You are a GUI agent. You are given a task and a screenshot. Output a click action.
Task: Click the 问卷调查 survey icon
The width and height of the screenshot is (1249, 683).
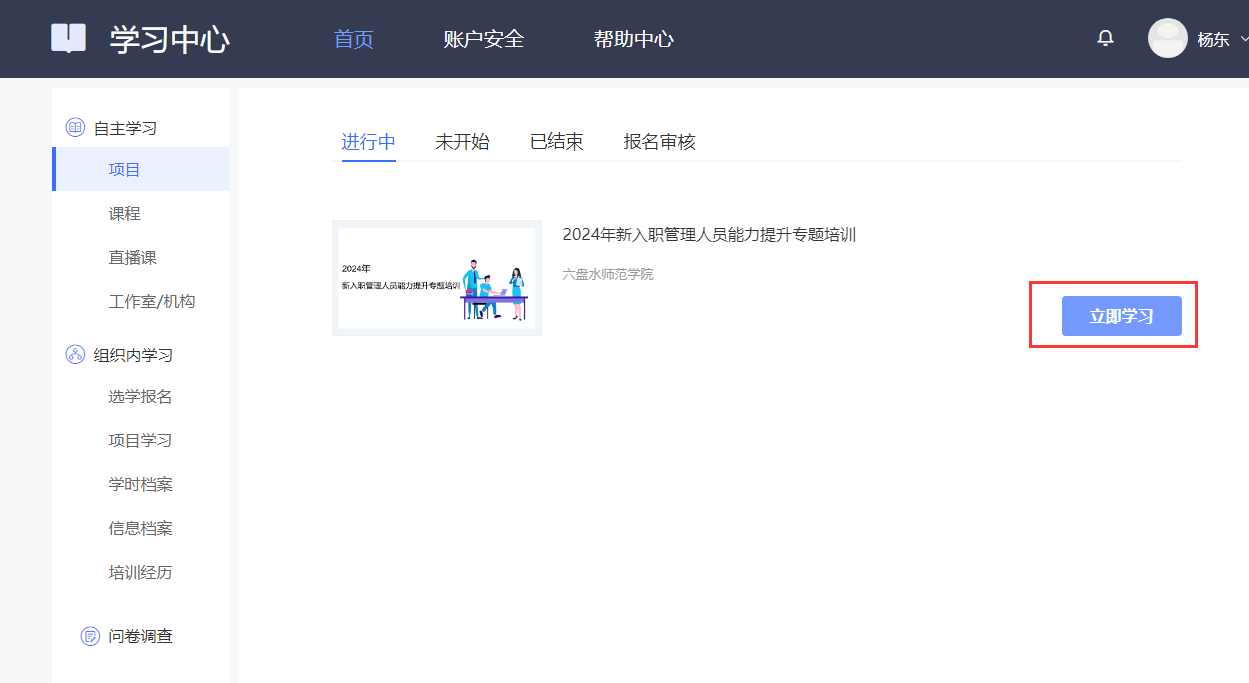(x=90, y=636)
